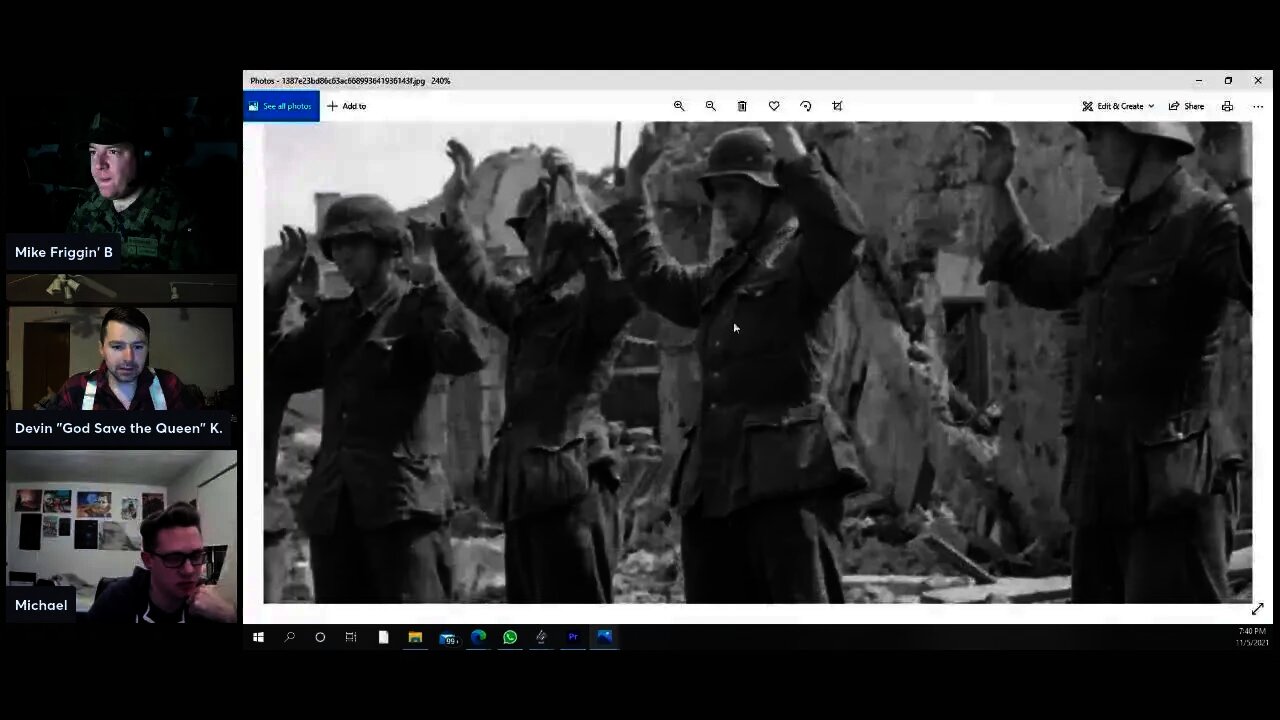Image resolution: width=1280 pixels, height=720 pixels.
Task: Open the Add to option
Action: tap(346, 106)
